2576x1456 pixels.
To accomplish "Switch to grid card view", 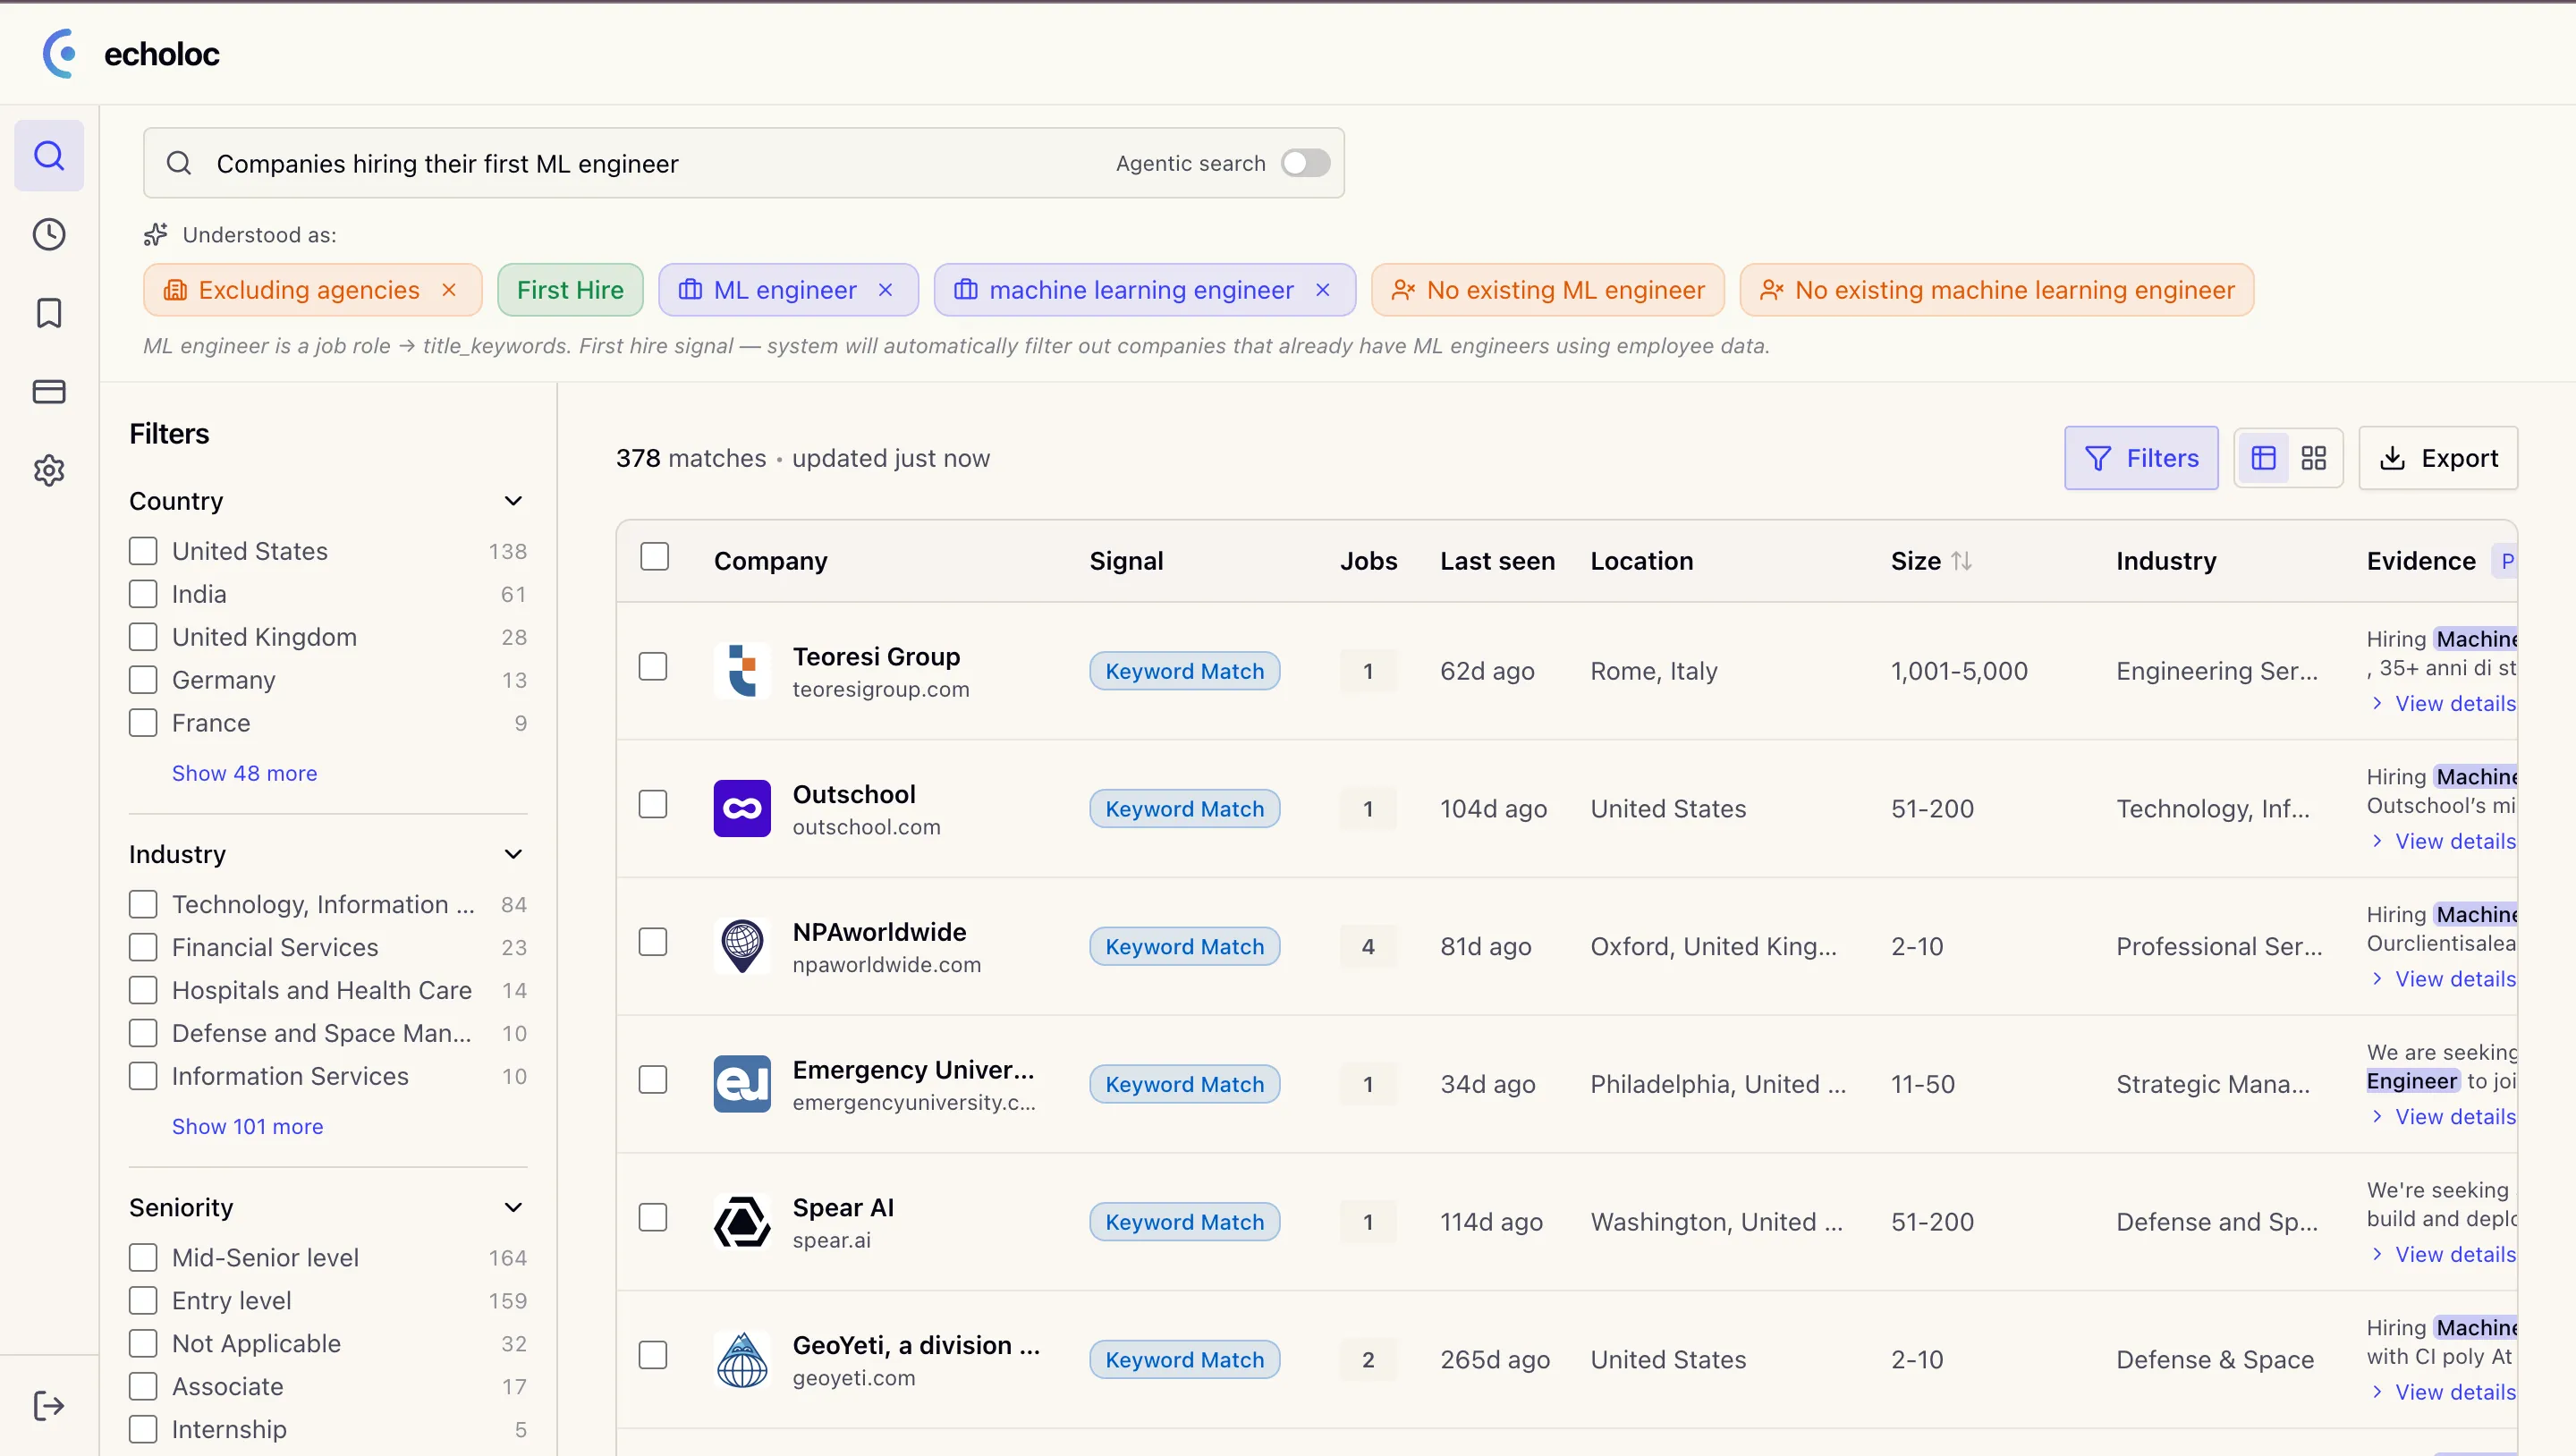I will click(x=2314, y=458).
